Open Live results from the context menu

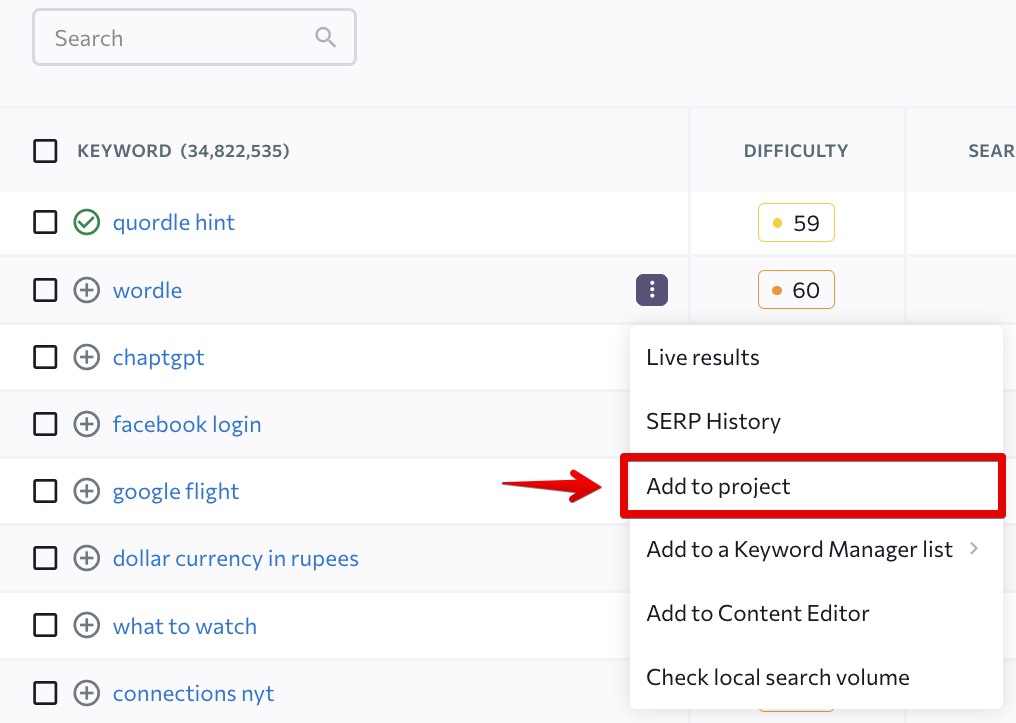coord(703,357)
